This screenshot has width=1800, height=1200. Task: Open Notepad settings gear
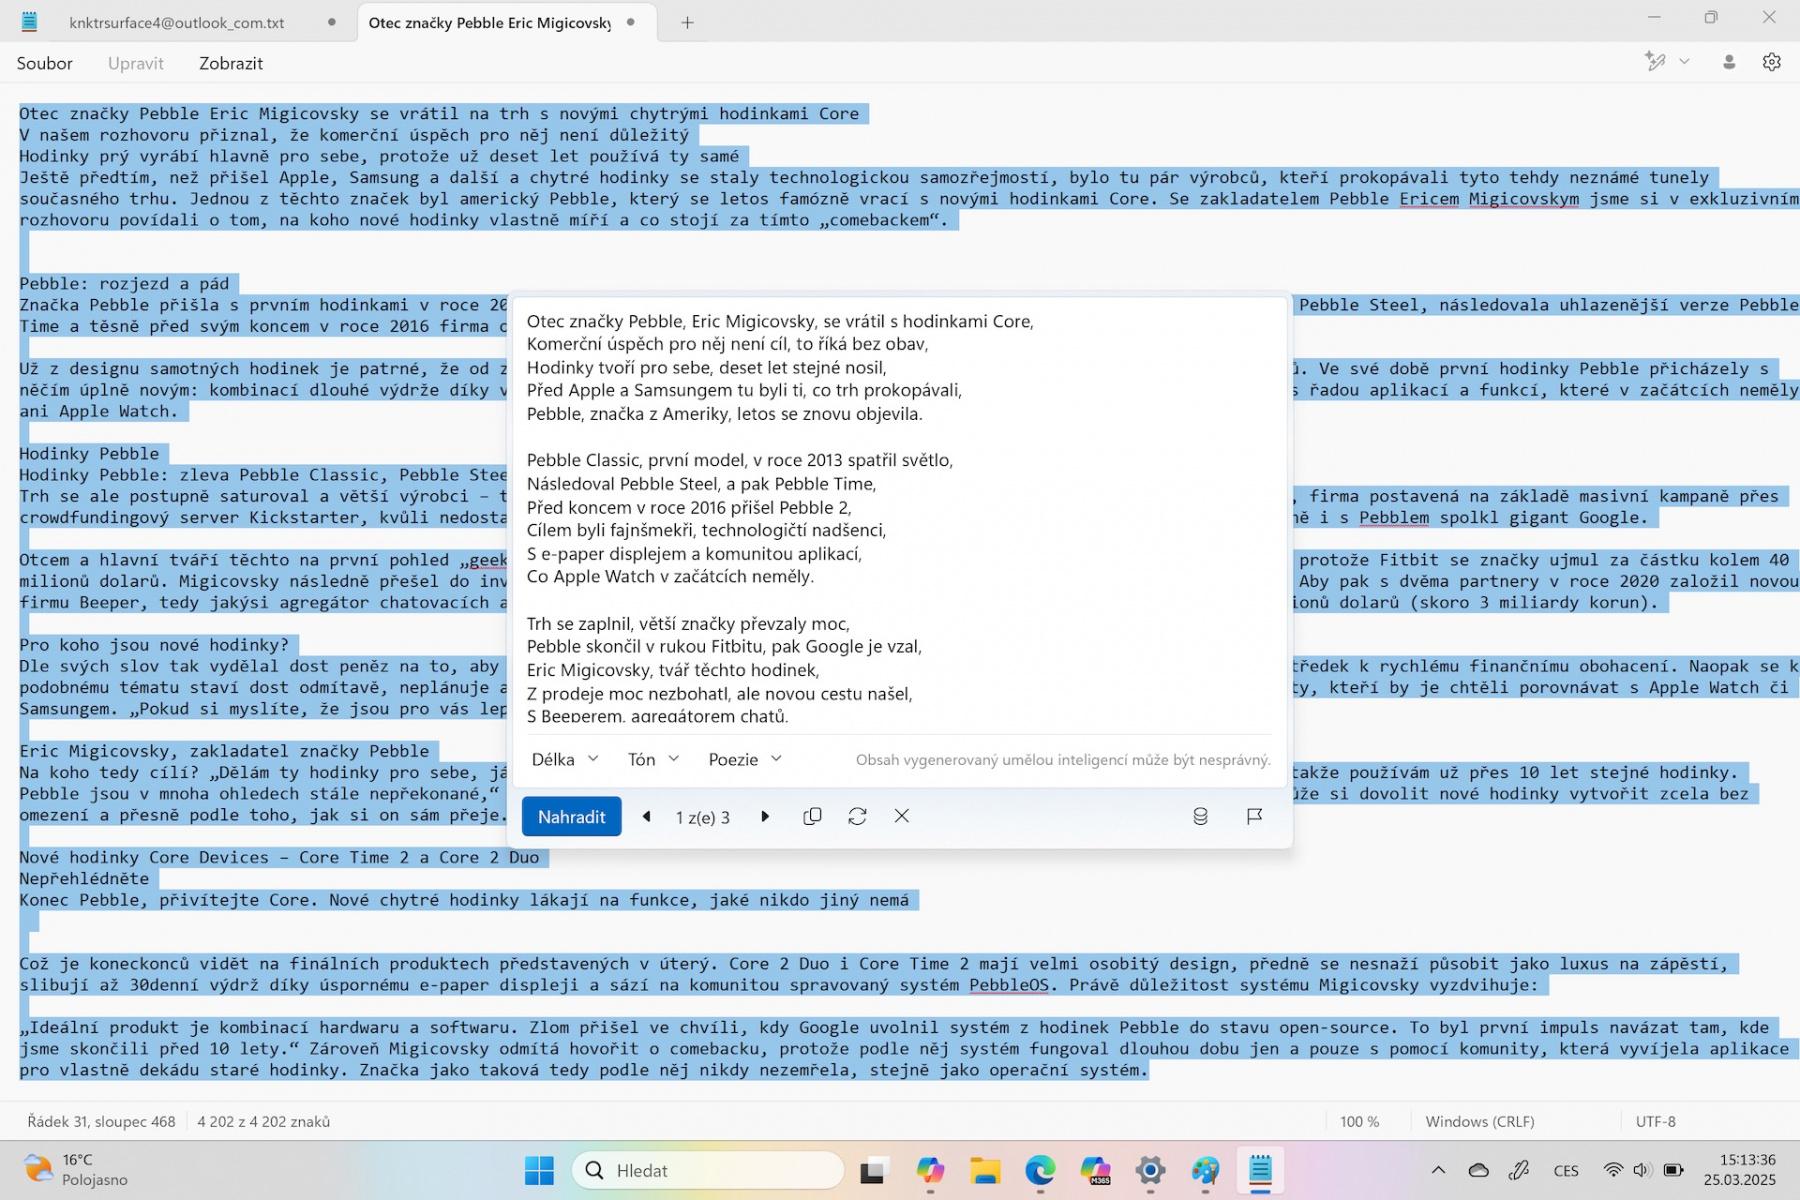1771,62
